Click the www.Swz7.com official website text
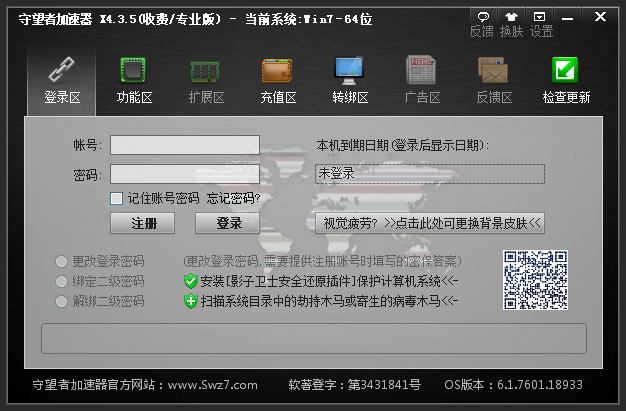This screenshot has width=626, height=411. (212, 385)
